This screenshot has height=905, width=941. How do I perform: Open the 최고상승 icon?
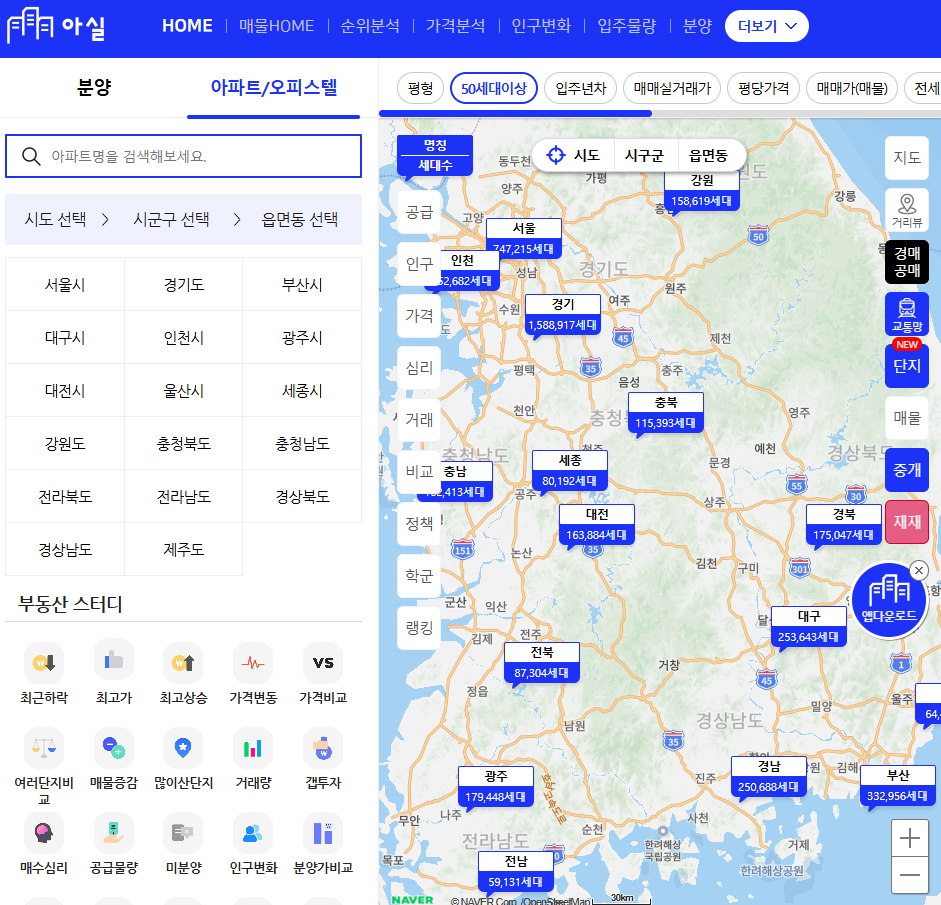(x=183, y=663)
